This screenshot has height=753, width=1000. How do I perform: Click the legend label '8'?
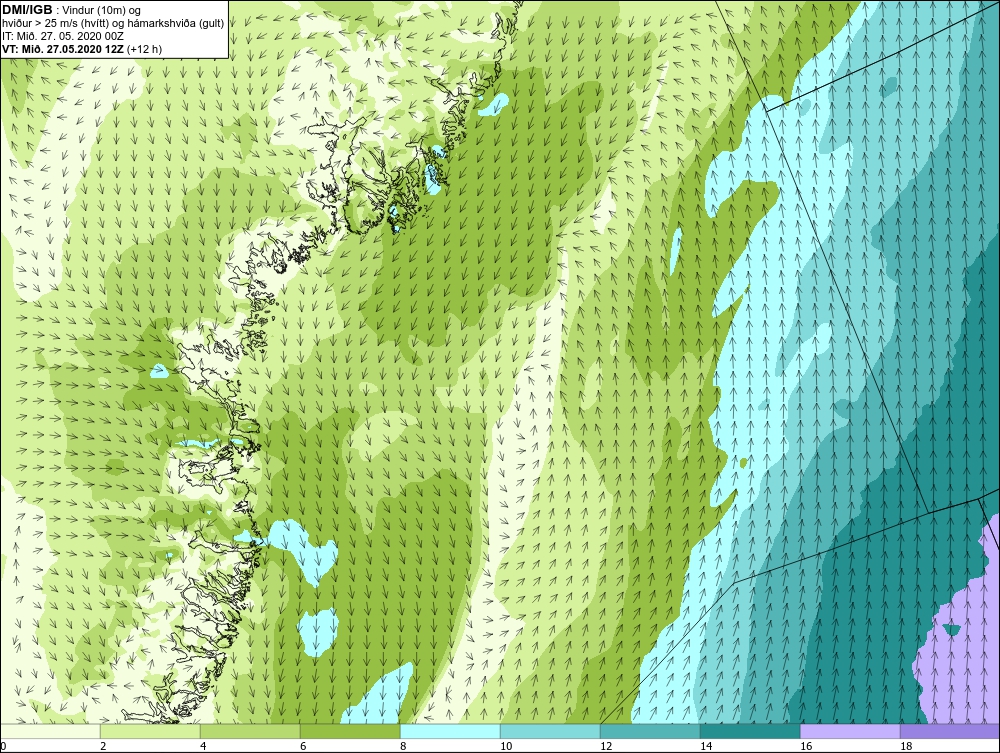coord(403,746)
